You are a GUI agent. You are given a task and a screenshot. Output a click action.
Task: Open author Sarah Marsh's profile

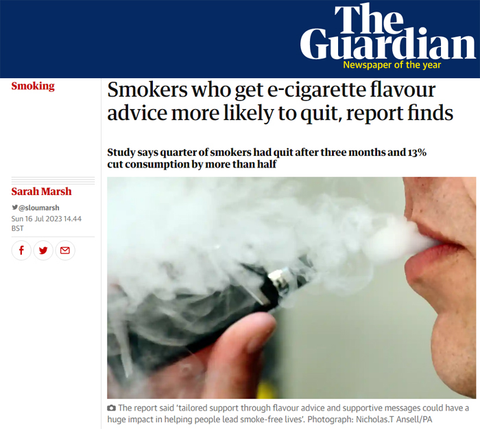pyautogui.click(x=41, y=191)
